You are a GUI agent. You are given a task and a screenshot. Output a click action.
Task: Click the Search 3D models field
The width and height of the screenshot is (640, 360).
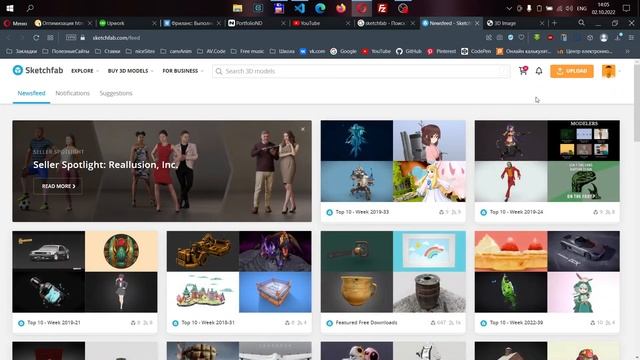(x=361, y=71)
